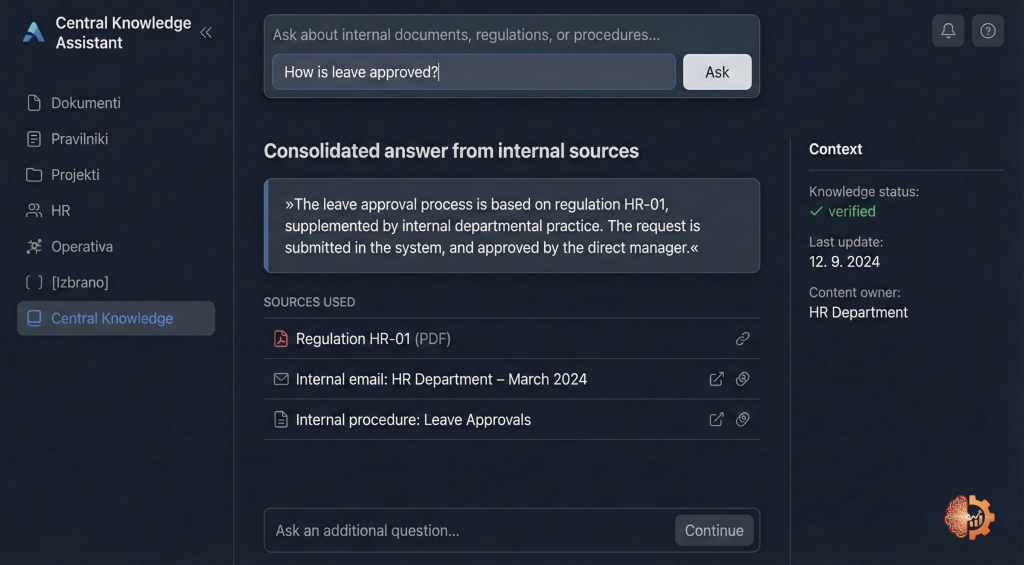Click the Central Knowledge Assistant logo
This screenshot has width=1024, height=565.
coord(34,32)
